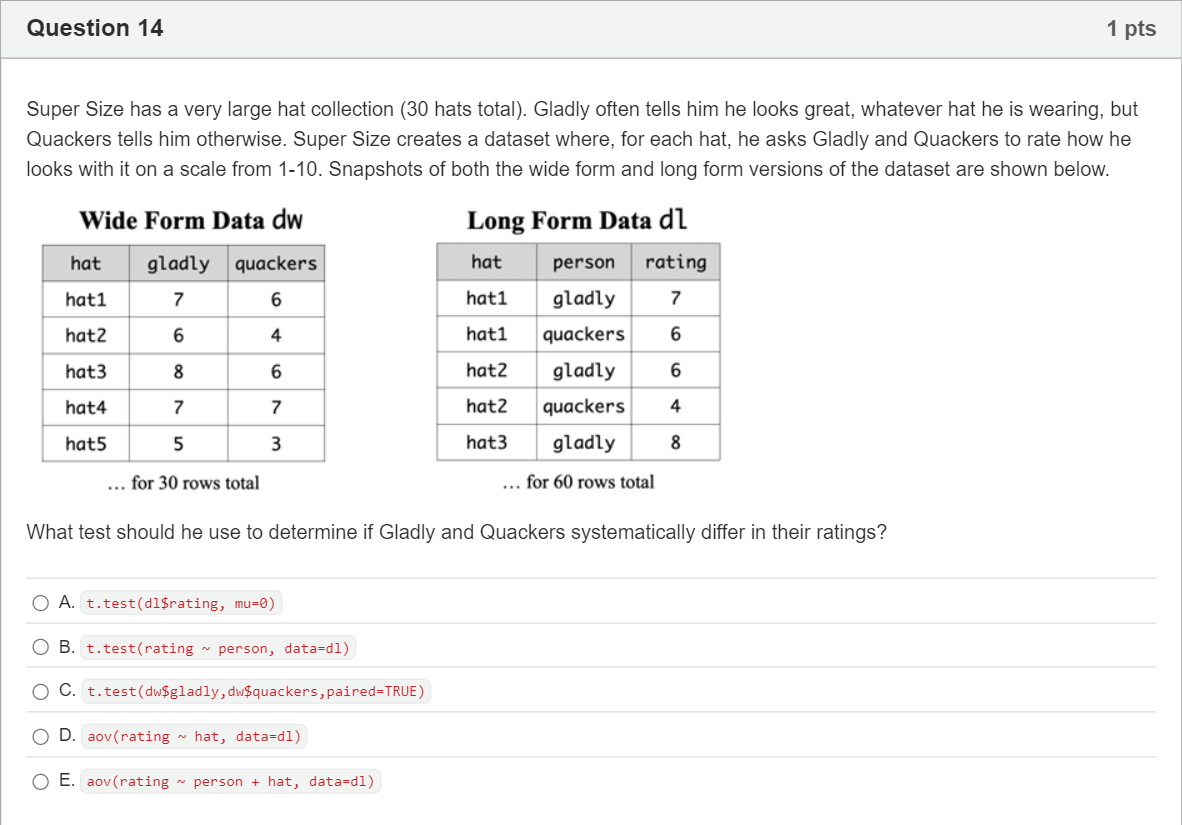Click the t.test(rating ~ person, data=dl) code
The width and height of the screenshot is (1182, 825).
pyautogui.click(x=218, y=648)
